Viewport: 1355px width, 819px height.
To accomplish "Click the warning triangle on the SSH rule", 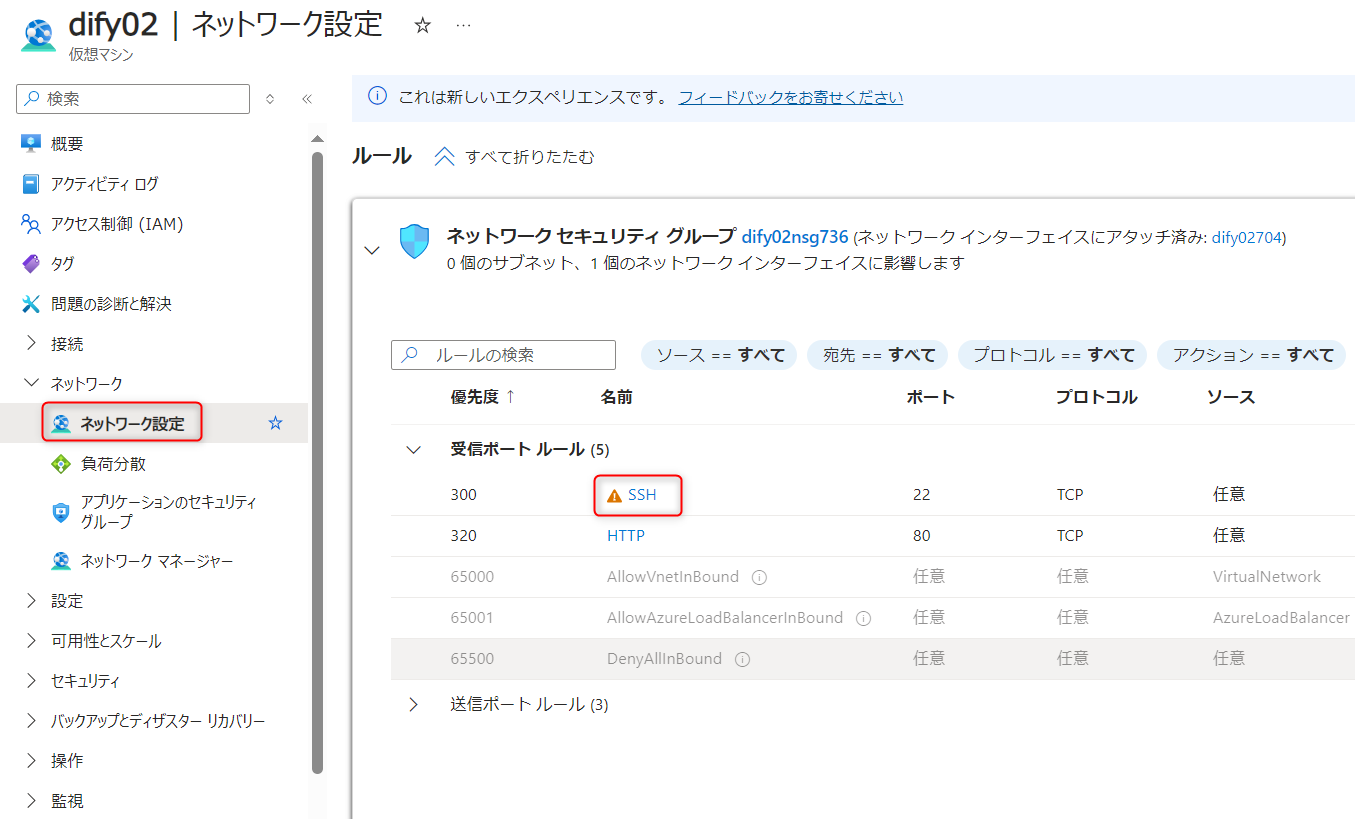I will tap(613, 494).
